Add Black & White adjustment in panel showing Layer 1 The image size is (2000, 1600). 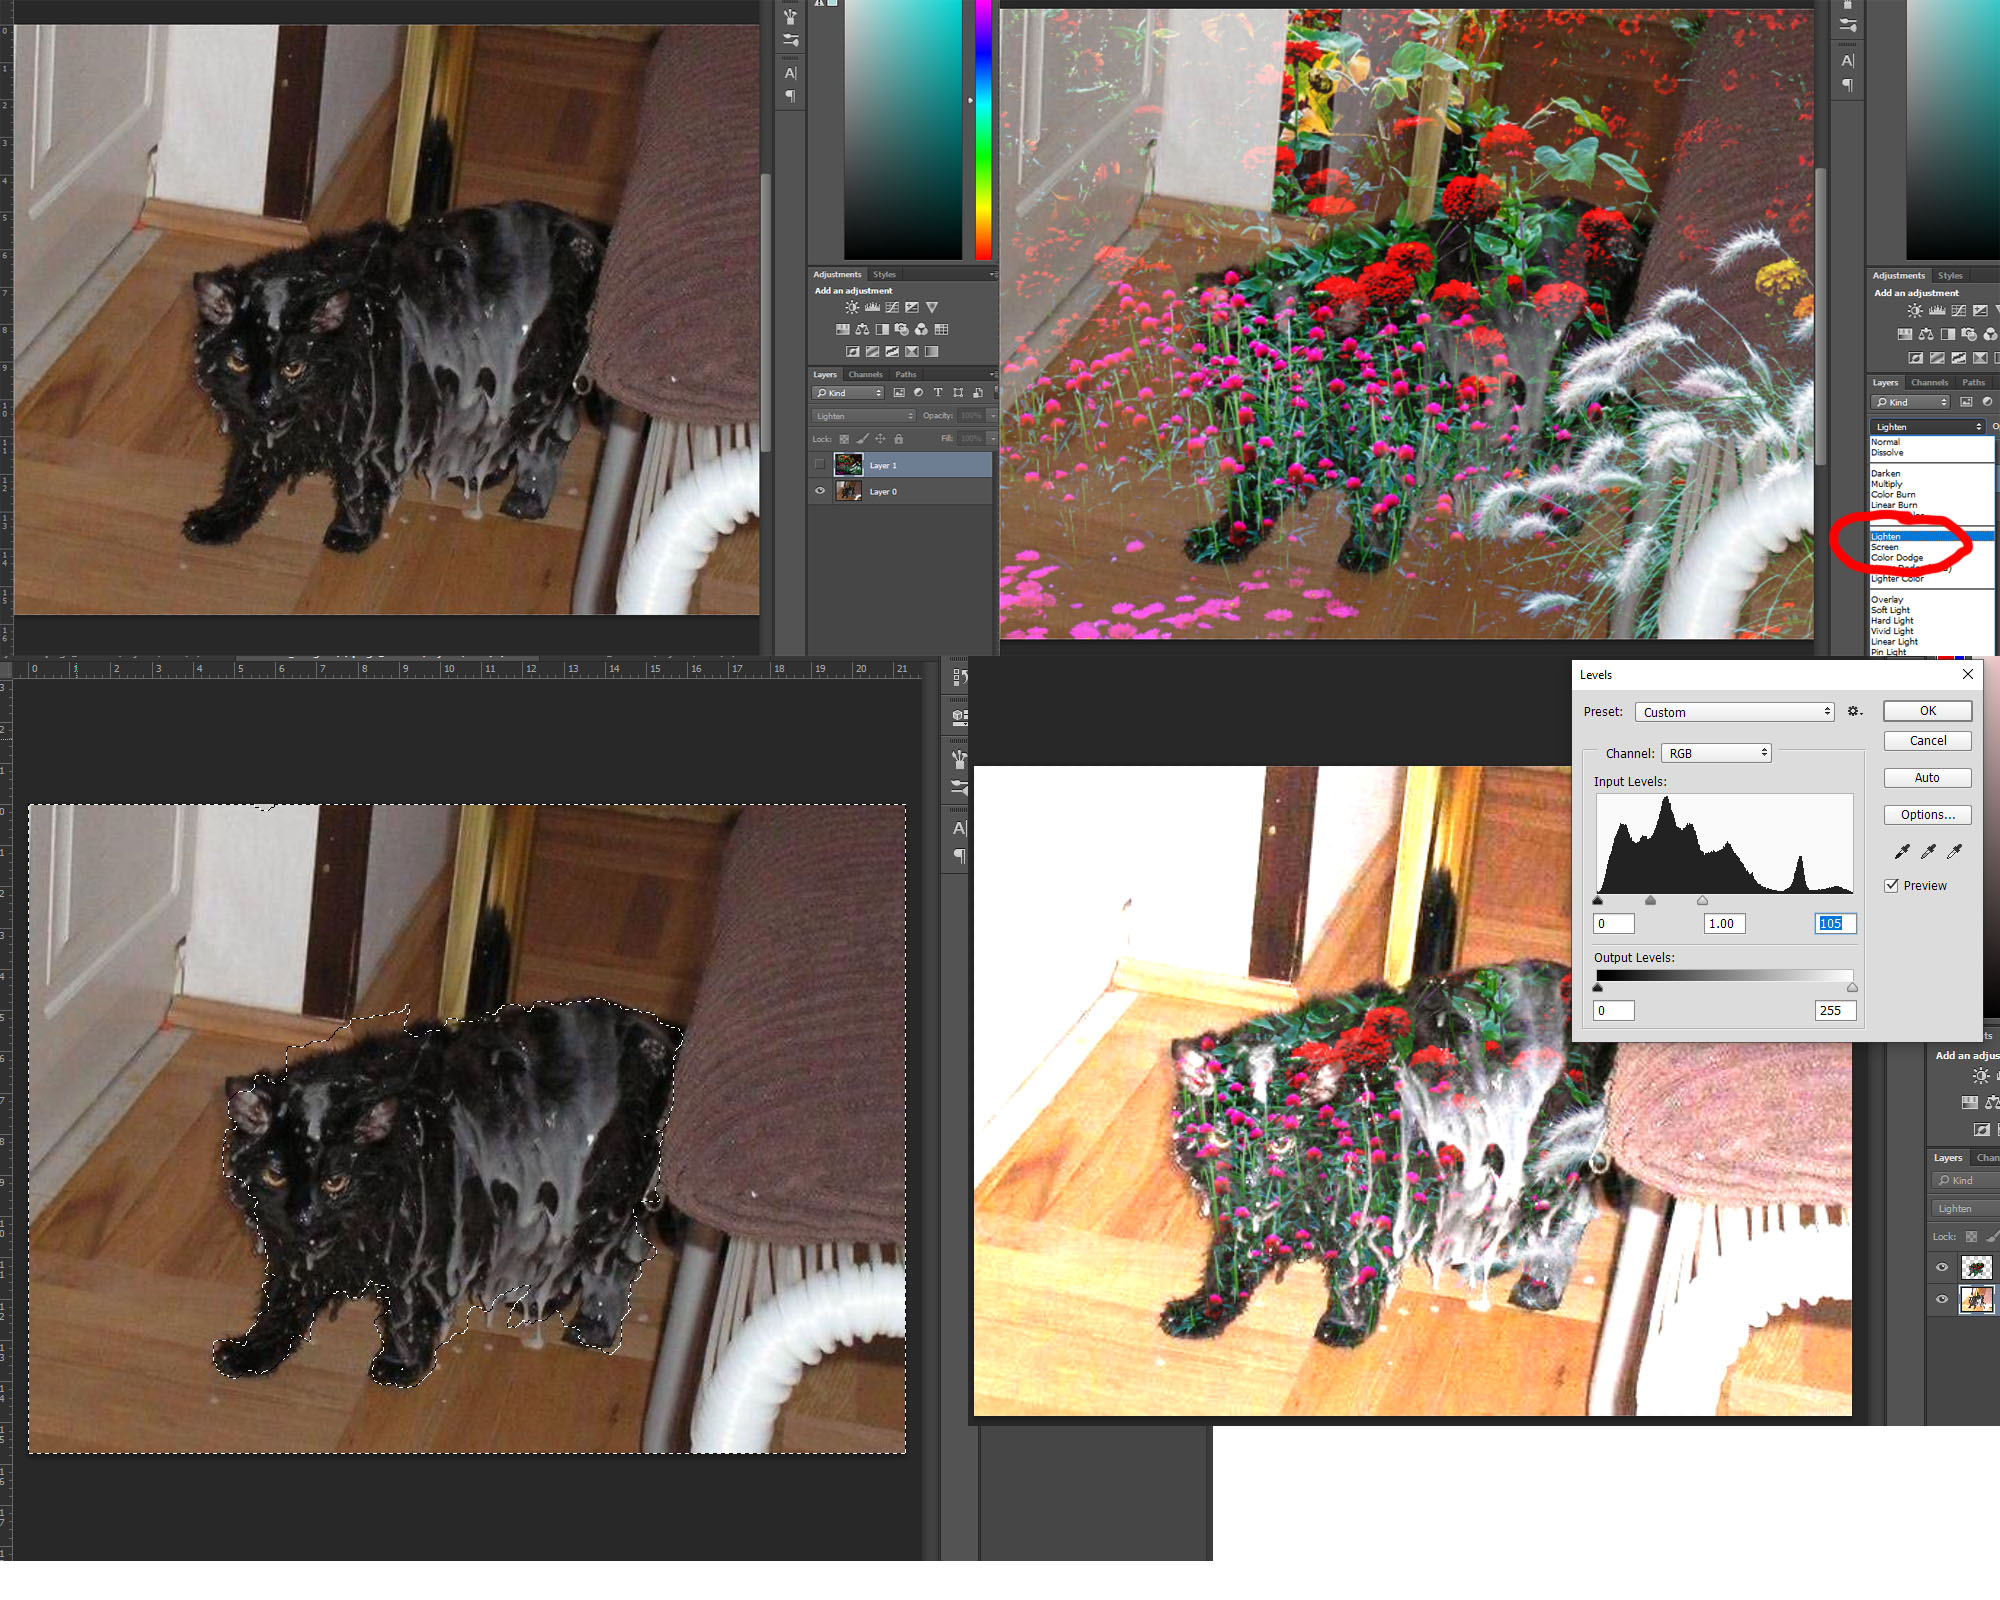click(x=882, y=330)
